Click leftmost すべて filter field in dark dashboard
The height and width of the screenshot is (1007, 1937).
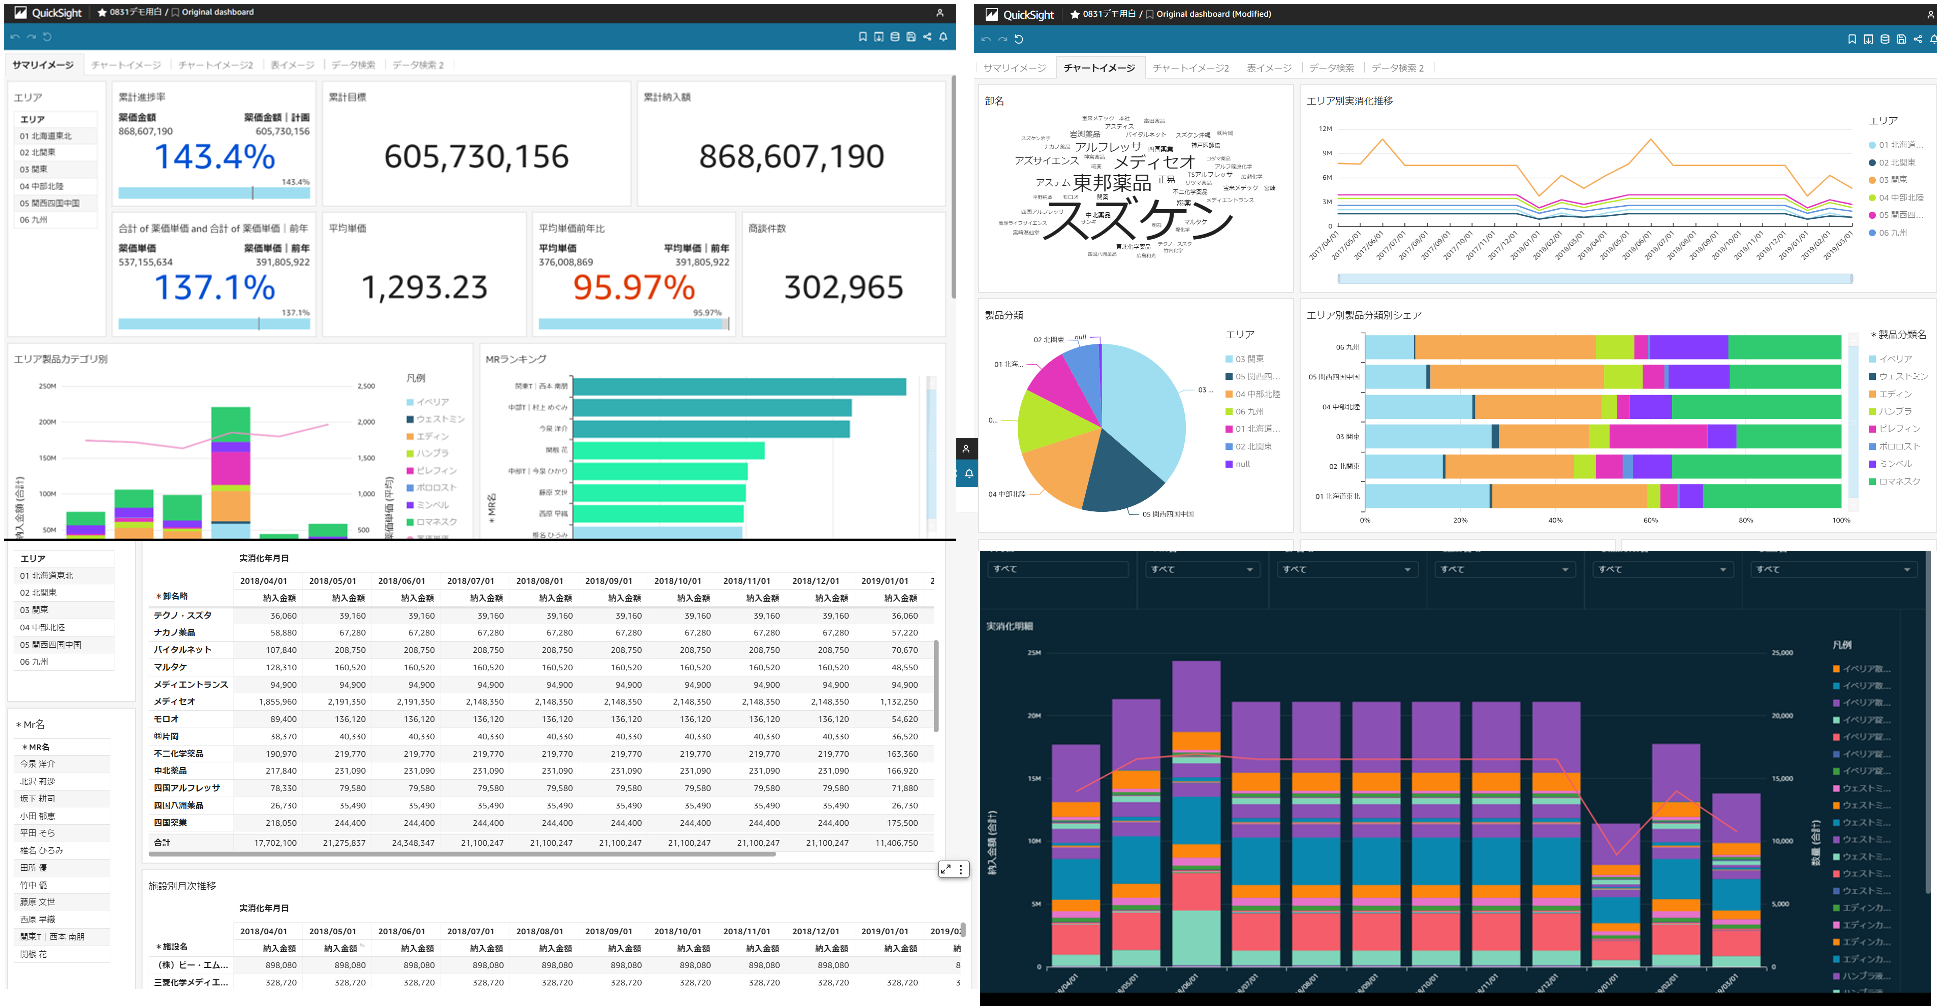(1057, 569)
